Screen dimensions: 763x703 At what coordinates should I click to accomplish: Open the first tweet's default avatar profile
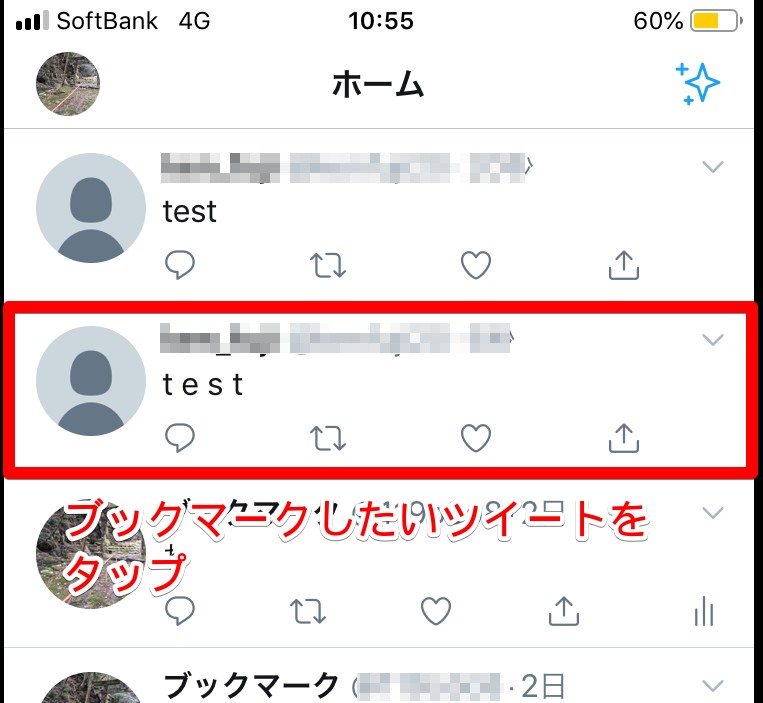point(91,208)
